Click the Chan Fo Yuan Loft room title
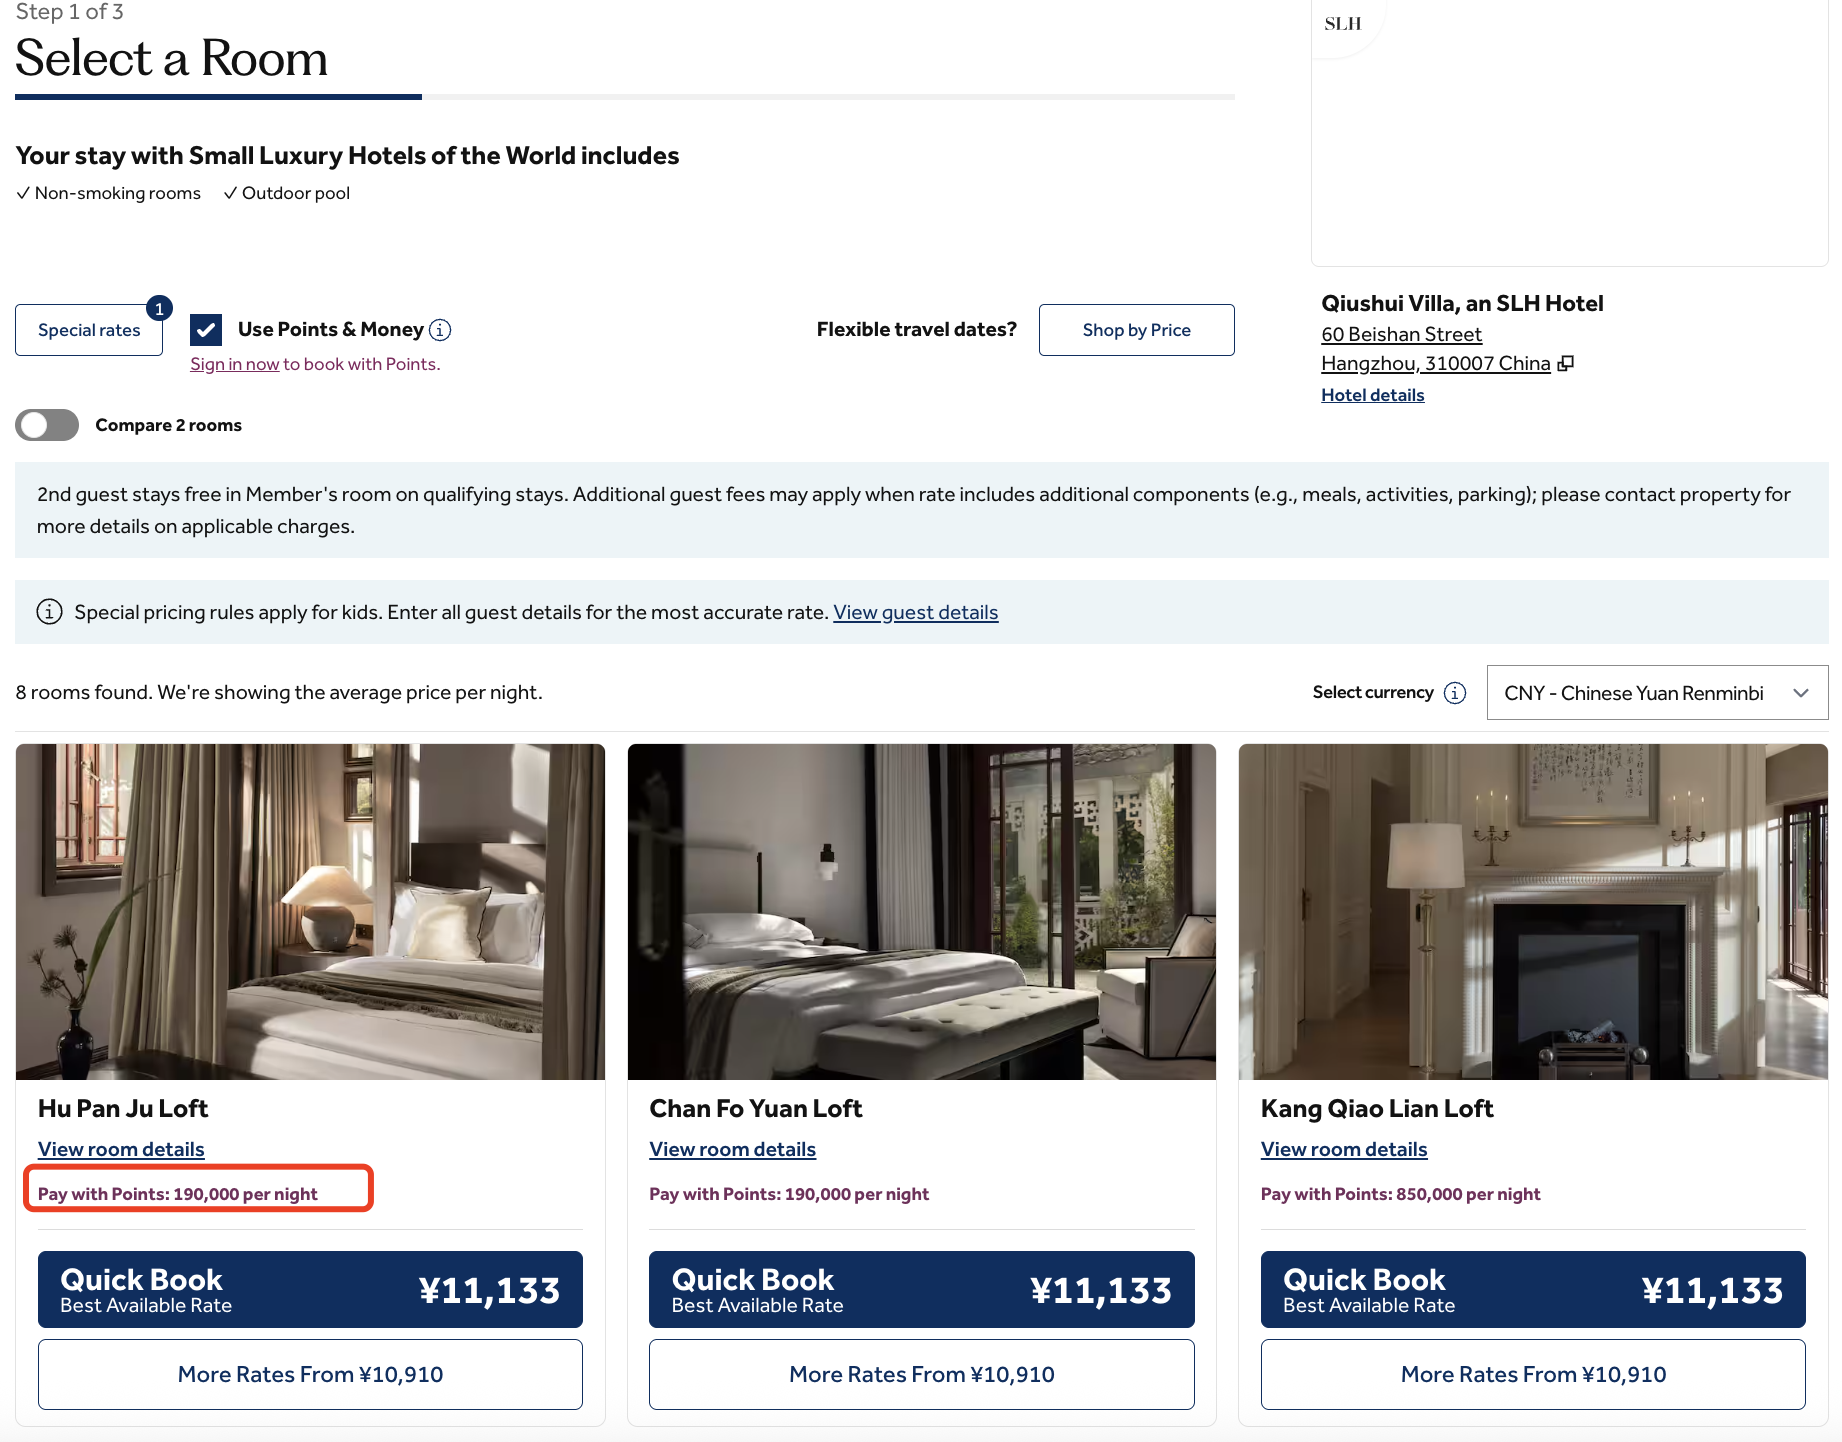 [x=756, y=1109]
